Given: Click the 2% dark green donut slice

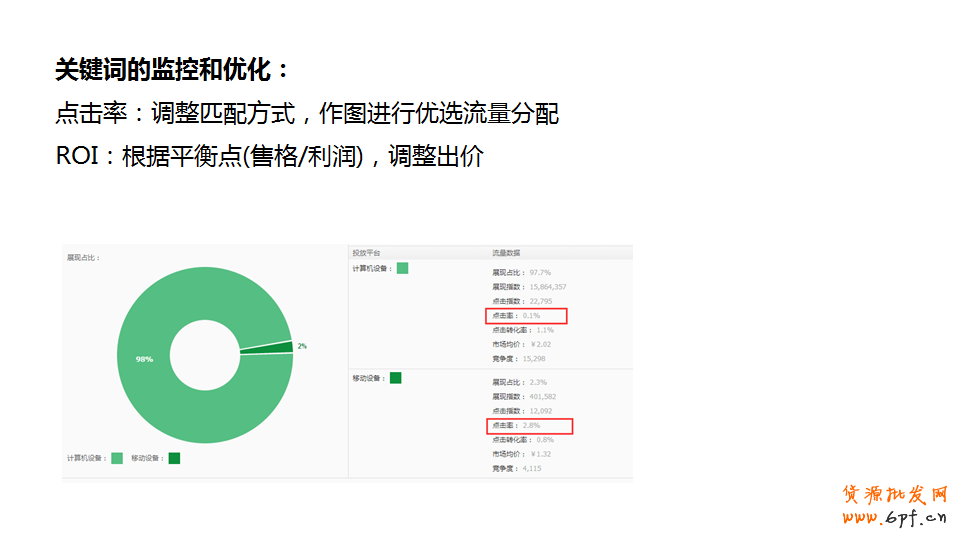Looking at the screenshot, I should pyautogui.click(x=286, y=347).
